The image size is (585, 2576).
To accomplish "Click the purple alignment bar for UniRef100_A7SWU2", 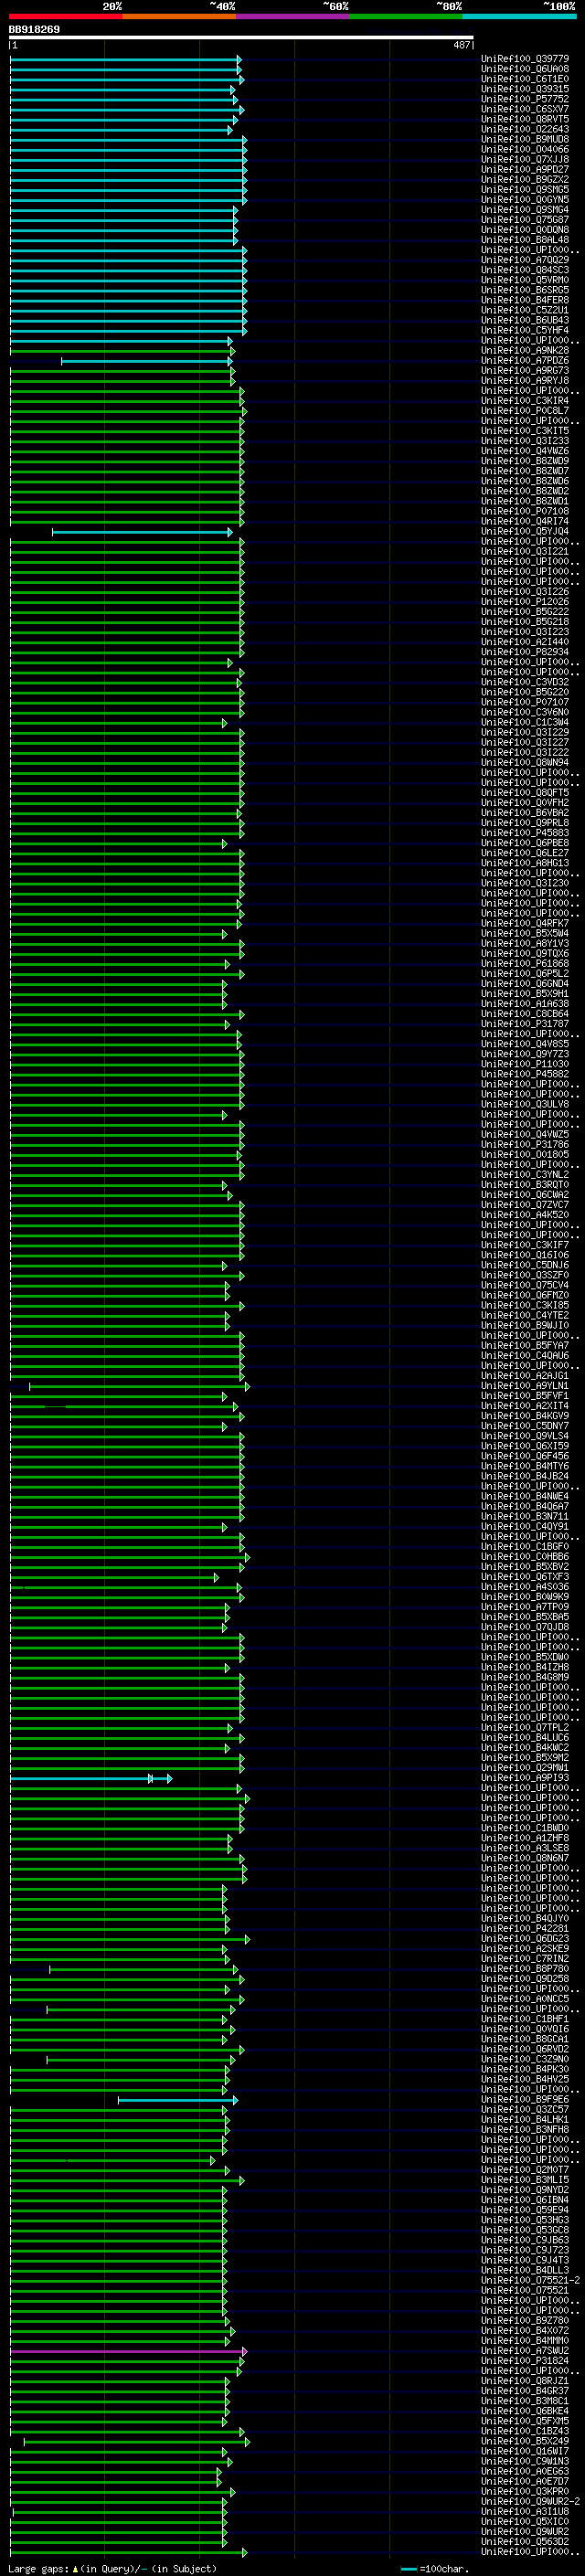I will pyautogui.click(x=128, y=2351).
